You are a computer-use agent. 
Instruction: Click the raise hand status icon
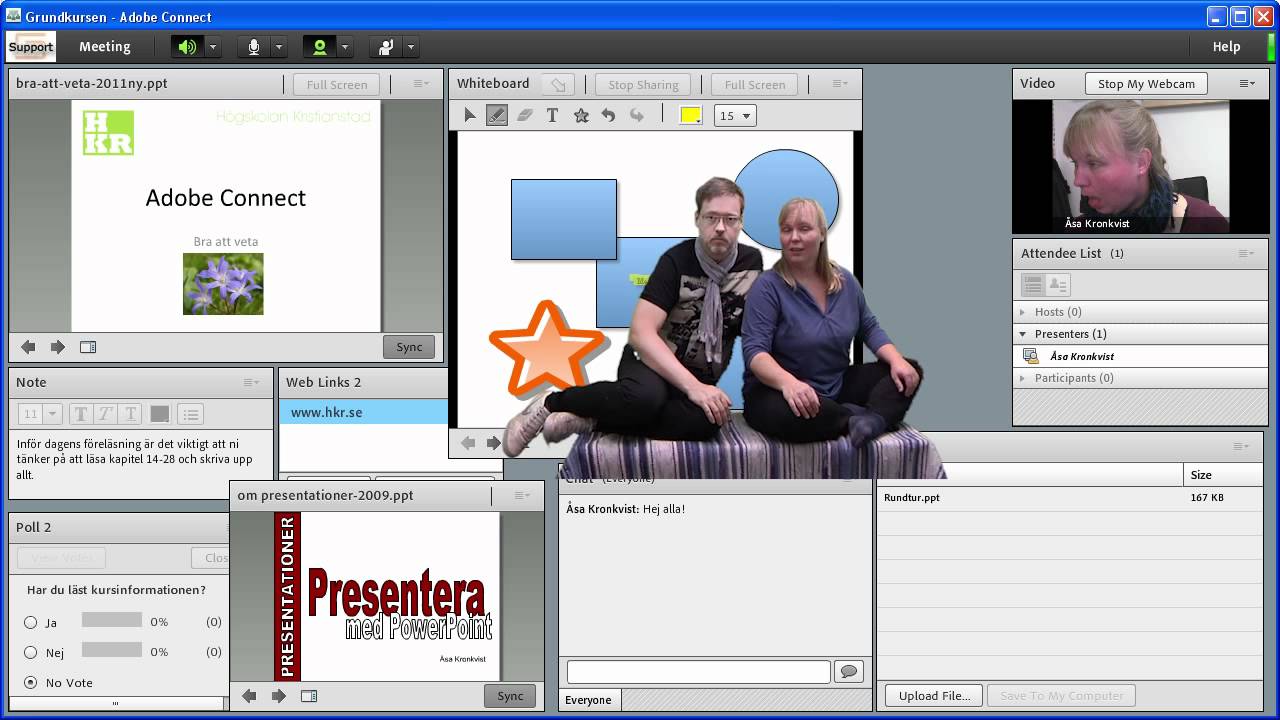point(386,47)
